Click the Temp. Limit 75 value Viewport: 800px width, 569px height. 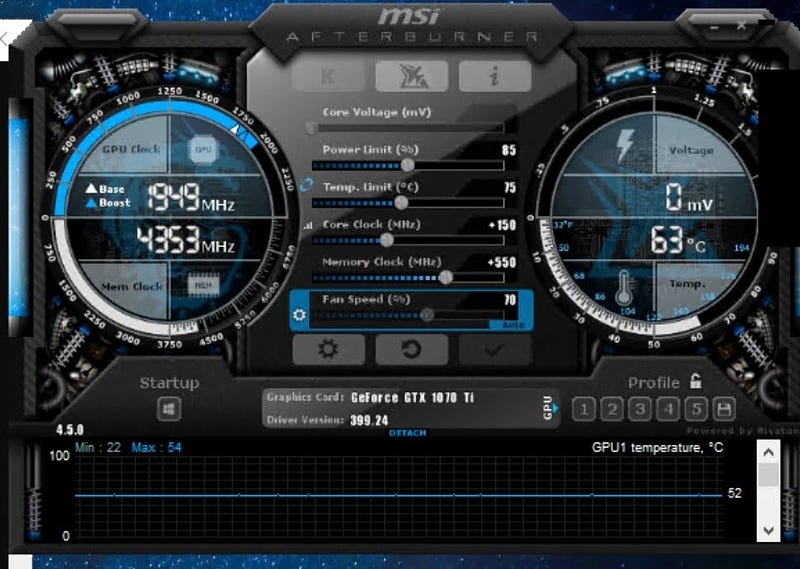click(510, 187)
